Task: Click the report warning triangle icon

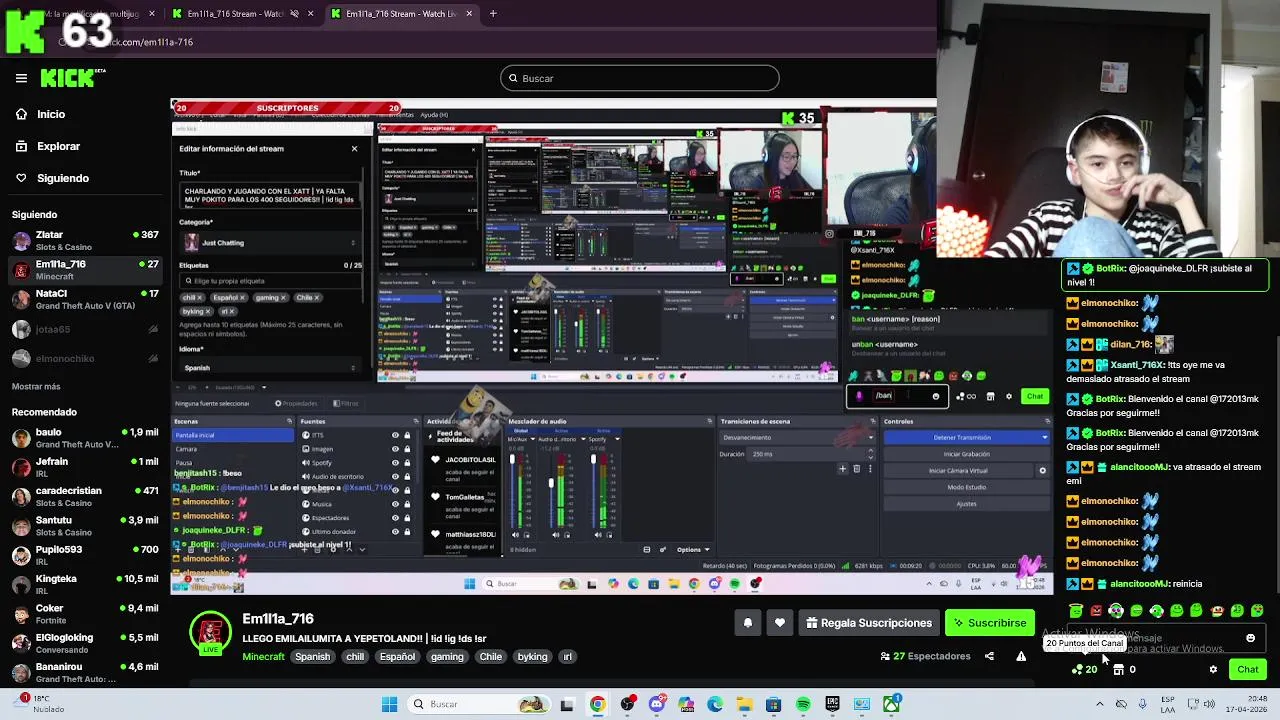Action: tap(1021, 656)
